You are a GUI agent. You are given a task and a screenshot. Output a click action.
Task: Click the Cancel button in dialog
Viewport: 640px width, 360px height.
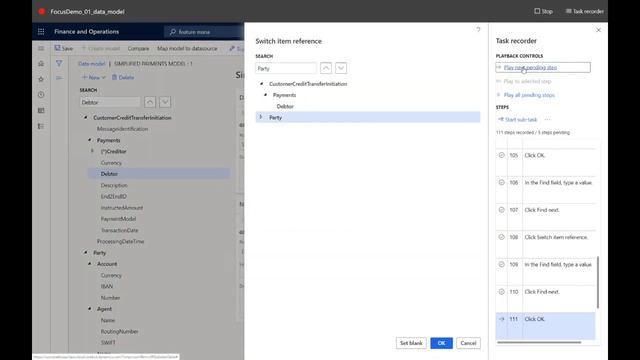[x=468, y=343]
